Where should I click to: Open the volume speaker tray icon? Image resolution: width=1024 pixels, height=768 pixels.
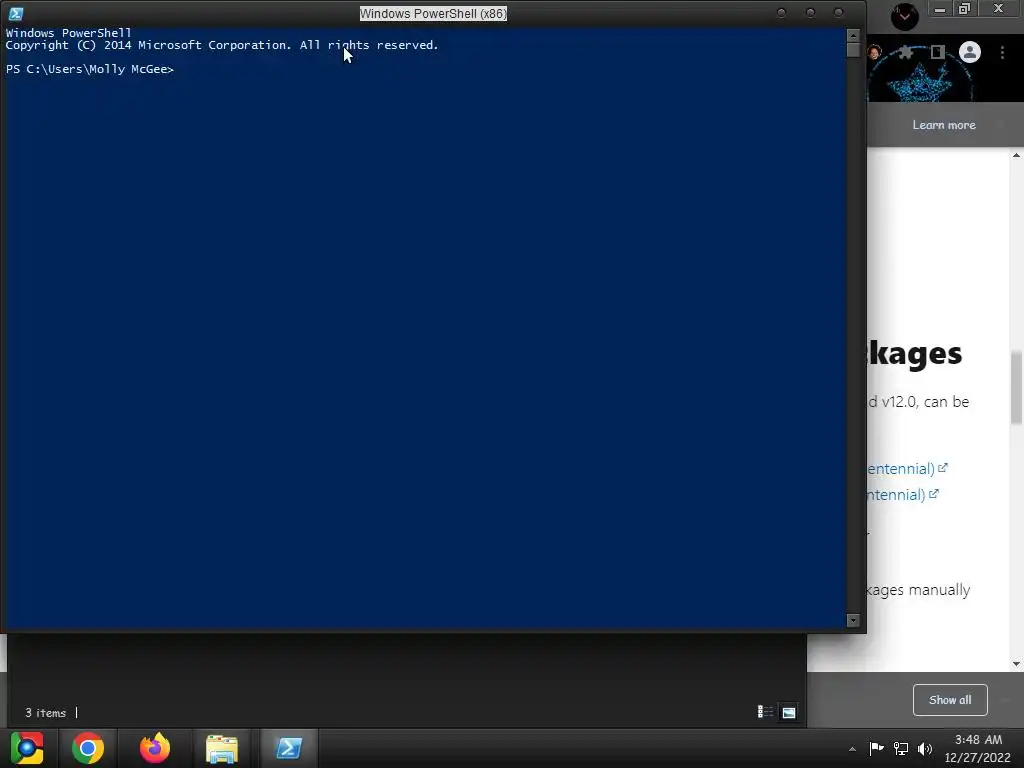pyautogui.click(x=925, y=748)
